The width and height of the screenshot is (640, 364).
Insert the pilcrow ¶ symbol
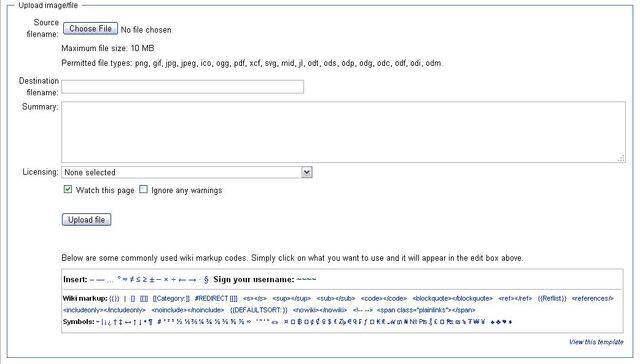coord(151,322)
